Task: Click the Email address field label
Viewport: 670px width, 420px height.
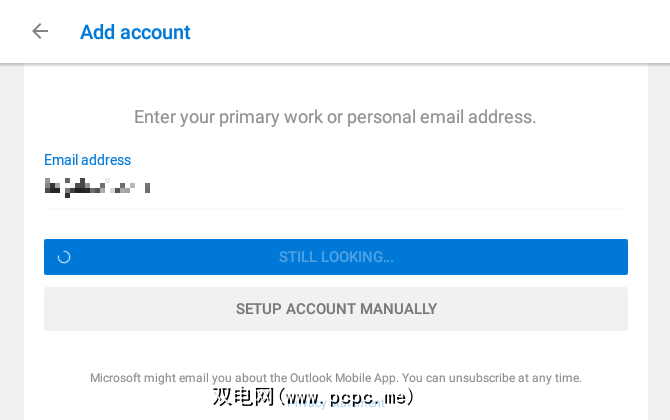Action: click(87, 160)
